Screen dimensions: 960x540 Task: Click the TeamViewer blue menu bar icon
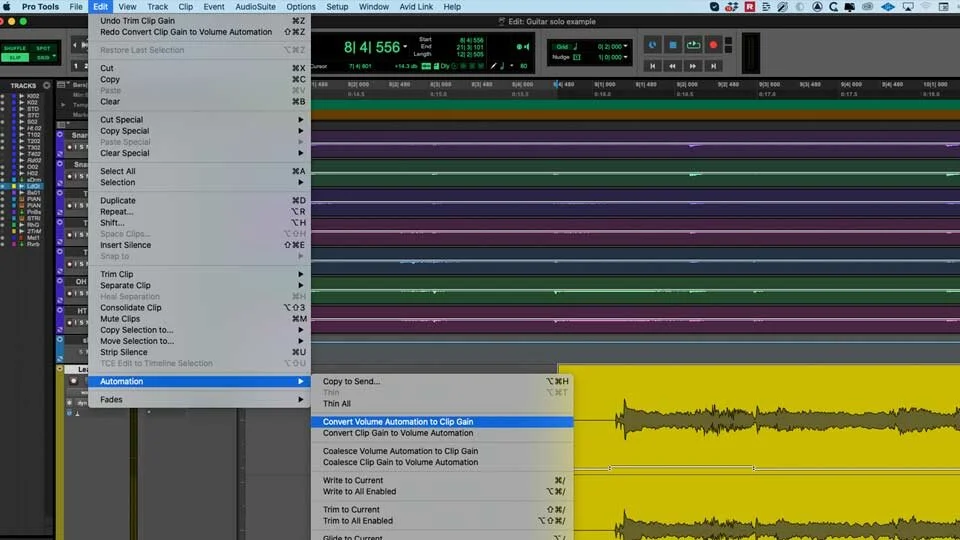[888, 7]
